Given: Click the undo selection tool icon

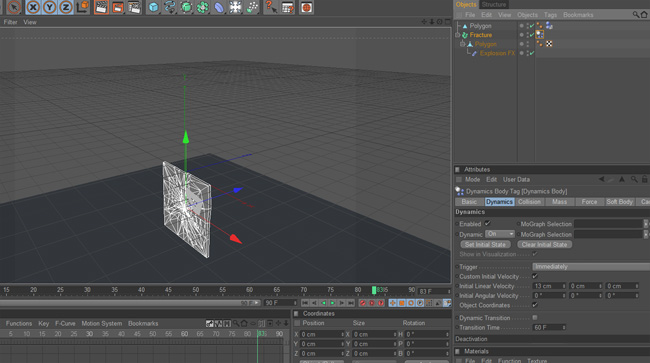Looking at the screenshot, I should 14,7.
